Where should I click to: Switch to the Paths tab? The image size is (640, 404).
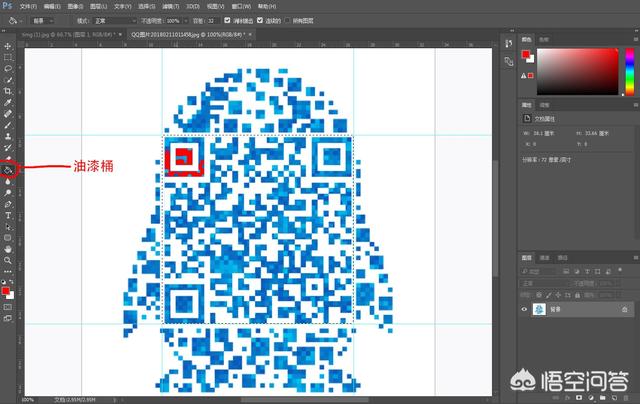click(x=562, y=257)
